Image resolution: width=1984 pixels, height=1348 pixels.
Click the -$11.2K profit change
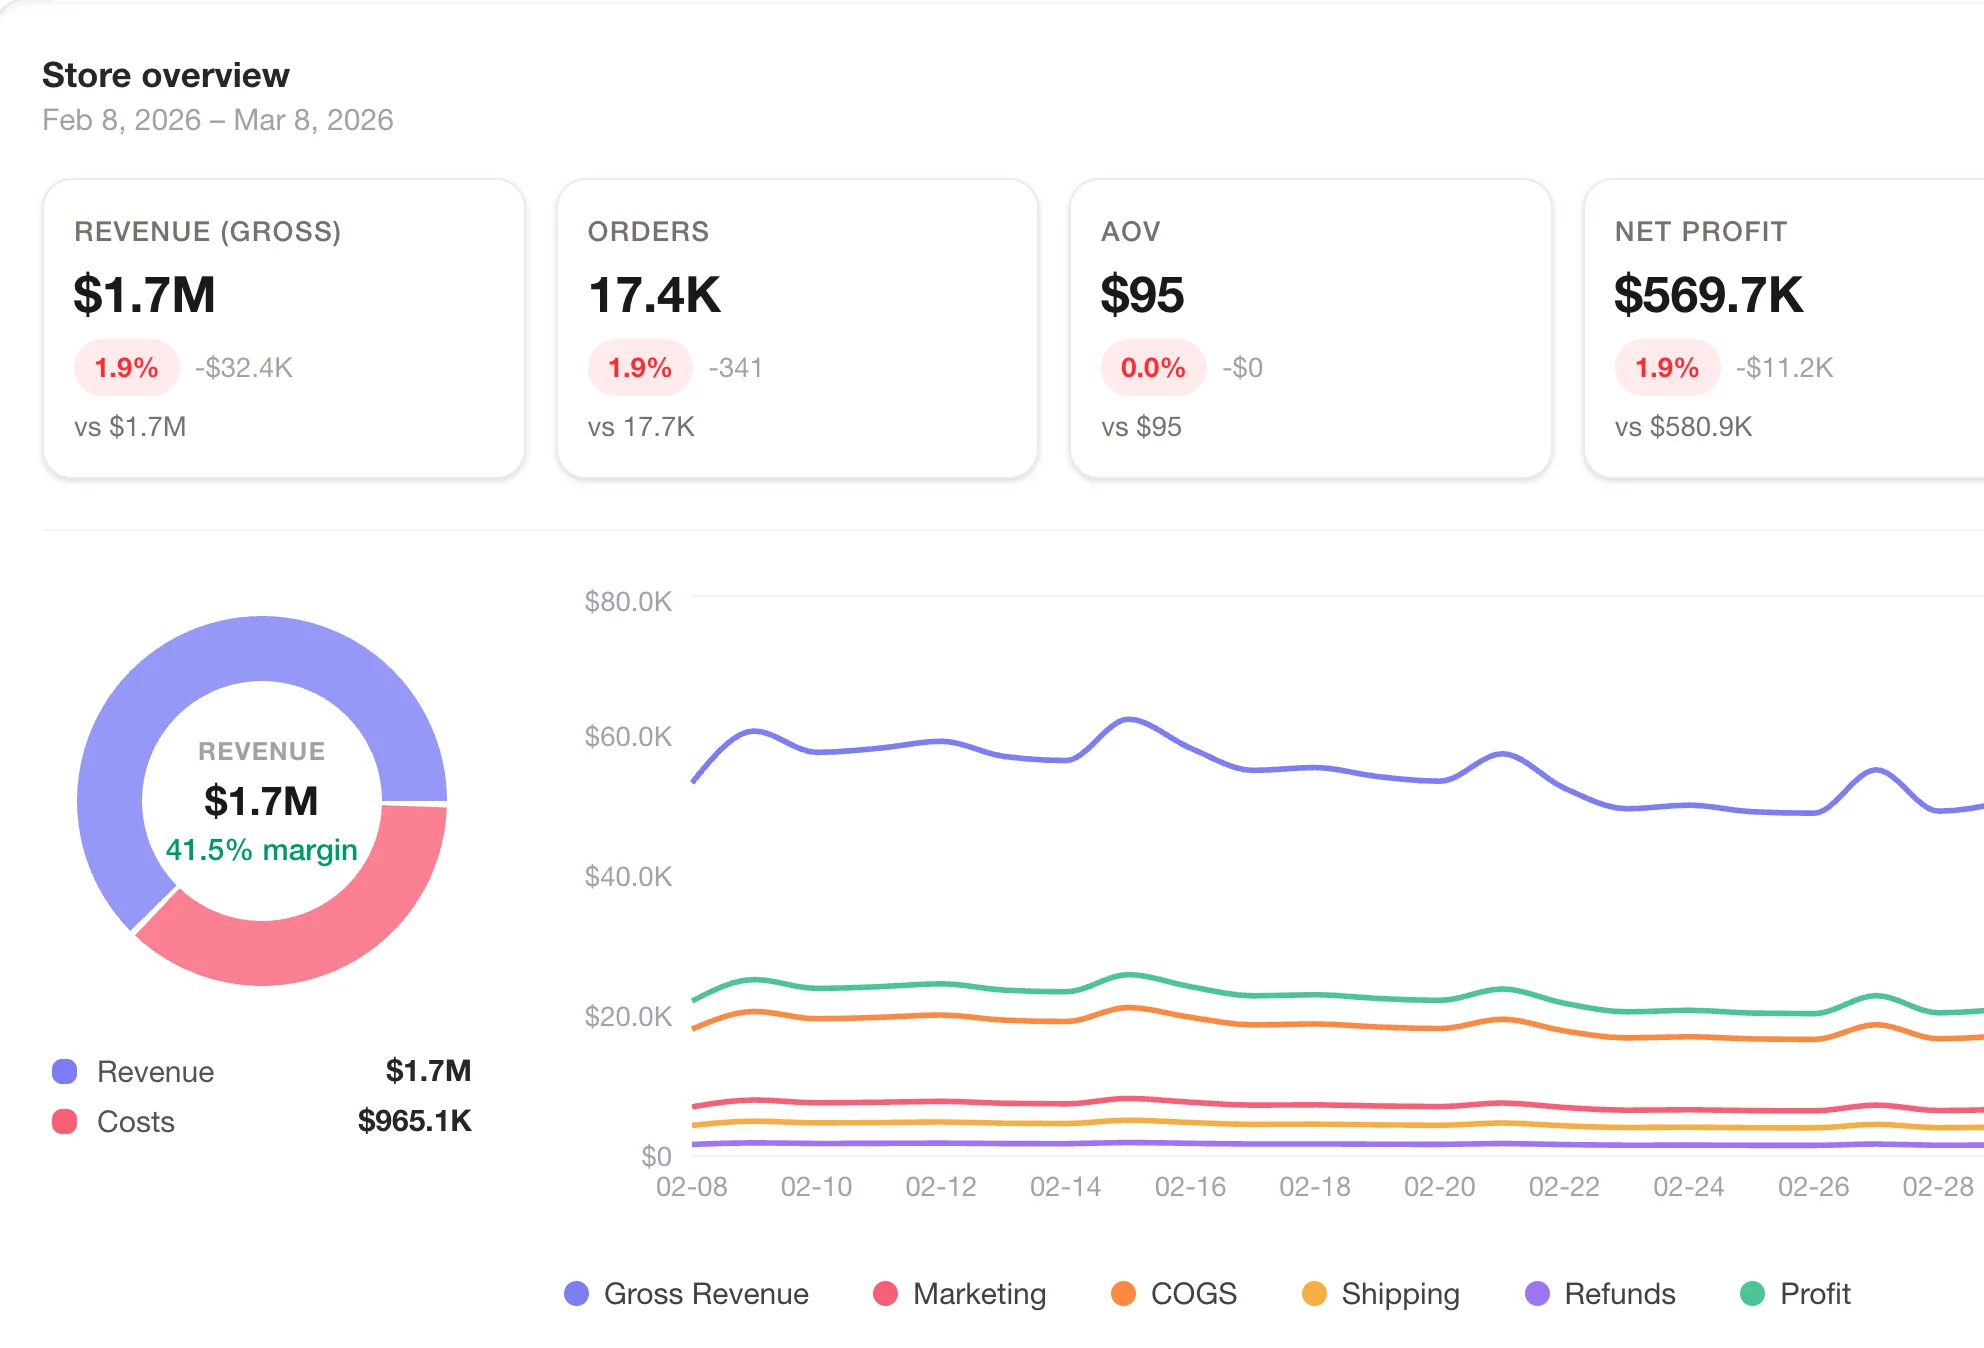point(1785,368)
